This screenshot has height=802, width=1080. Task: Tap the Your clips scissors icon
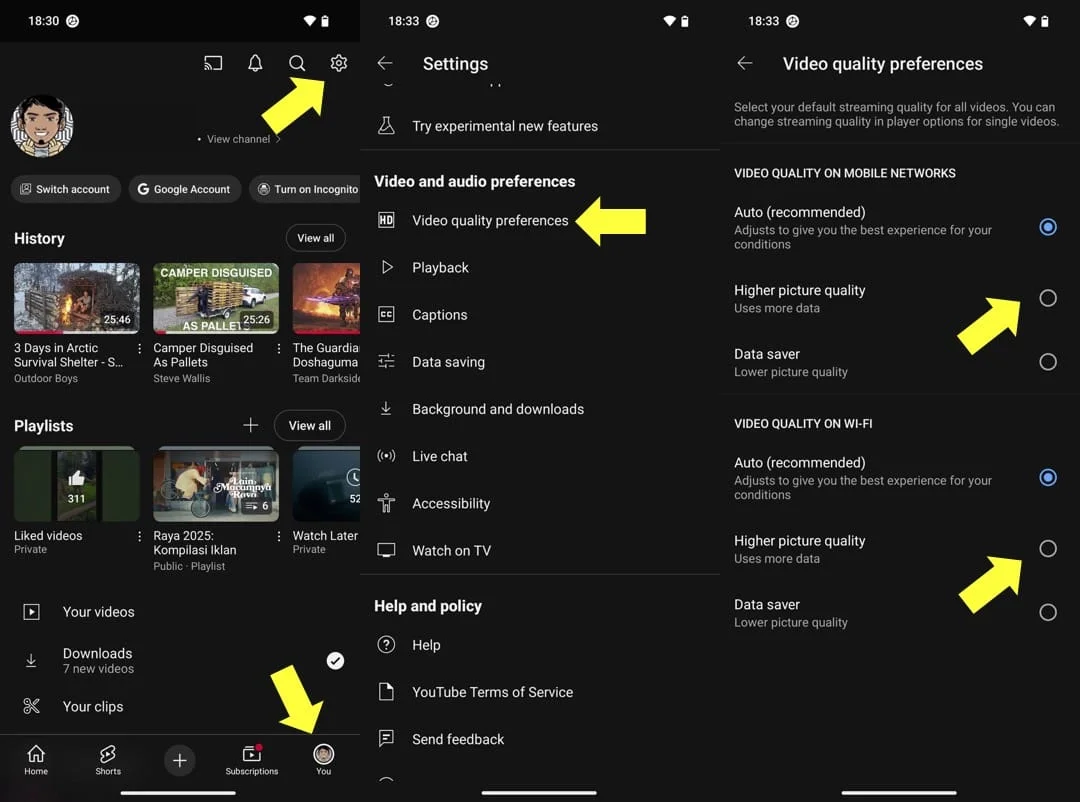(32, 706)
